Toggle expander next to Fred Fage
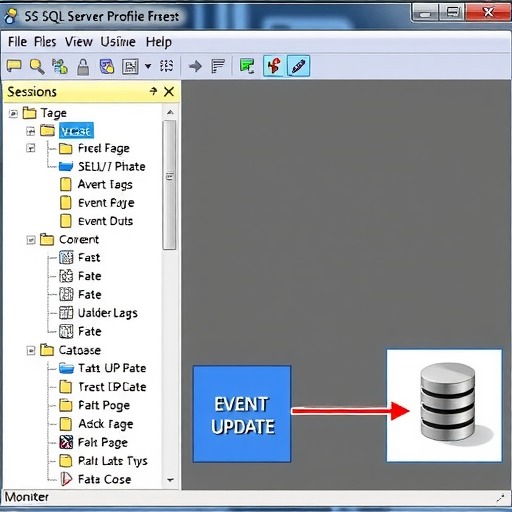Screen dimensions: 512x512 [x=30, y=148]
